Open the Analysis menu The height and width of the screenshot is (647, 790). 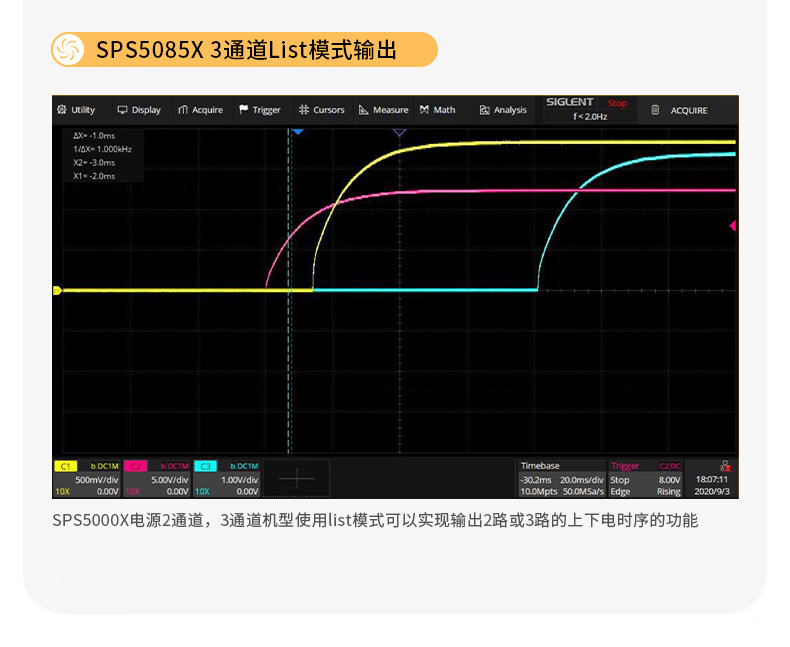[503, 110]
